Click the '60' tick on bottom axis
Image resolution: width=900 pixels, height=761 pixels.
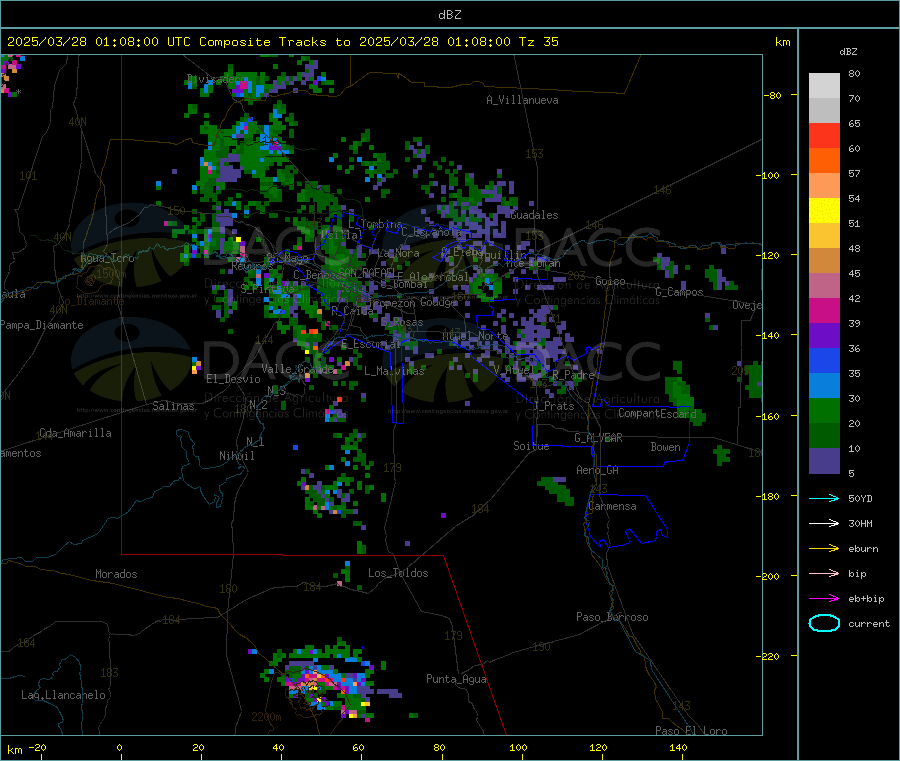coord(358,747)
